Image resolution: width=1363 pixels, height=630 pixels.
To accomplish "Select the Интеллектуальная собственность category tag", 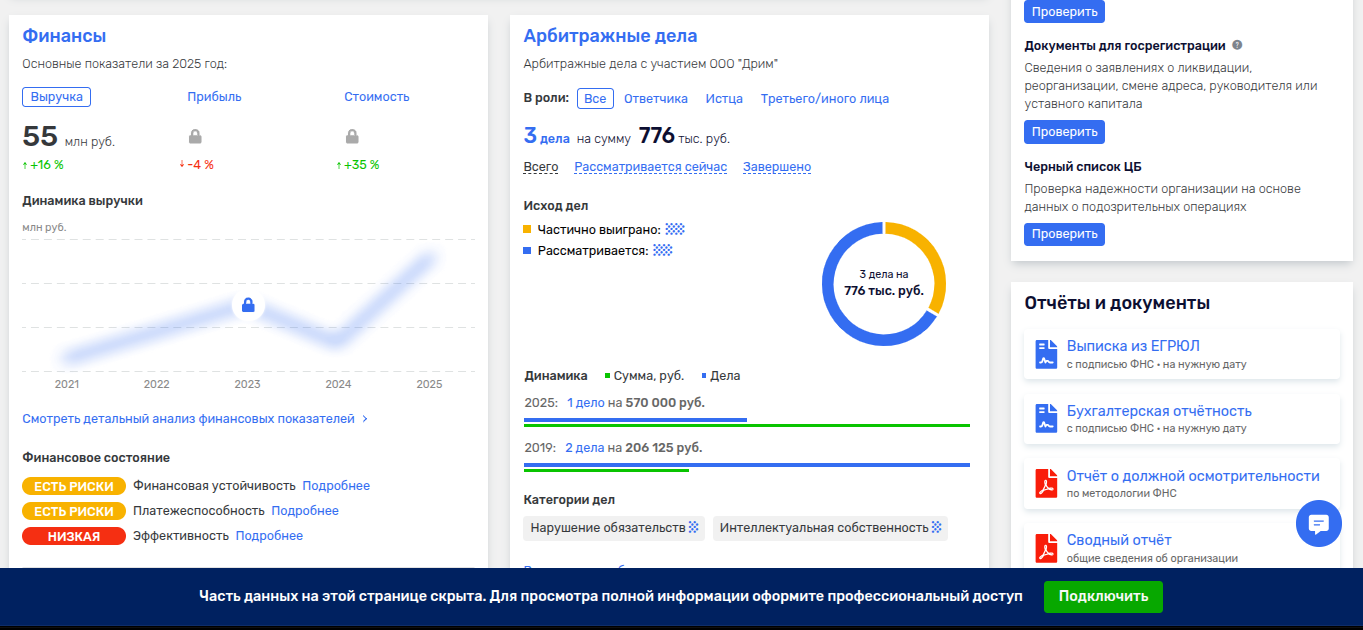I will [x=830, y=527].
